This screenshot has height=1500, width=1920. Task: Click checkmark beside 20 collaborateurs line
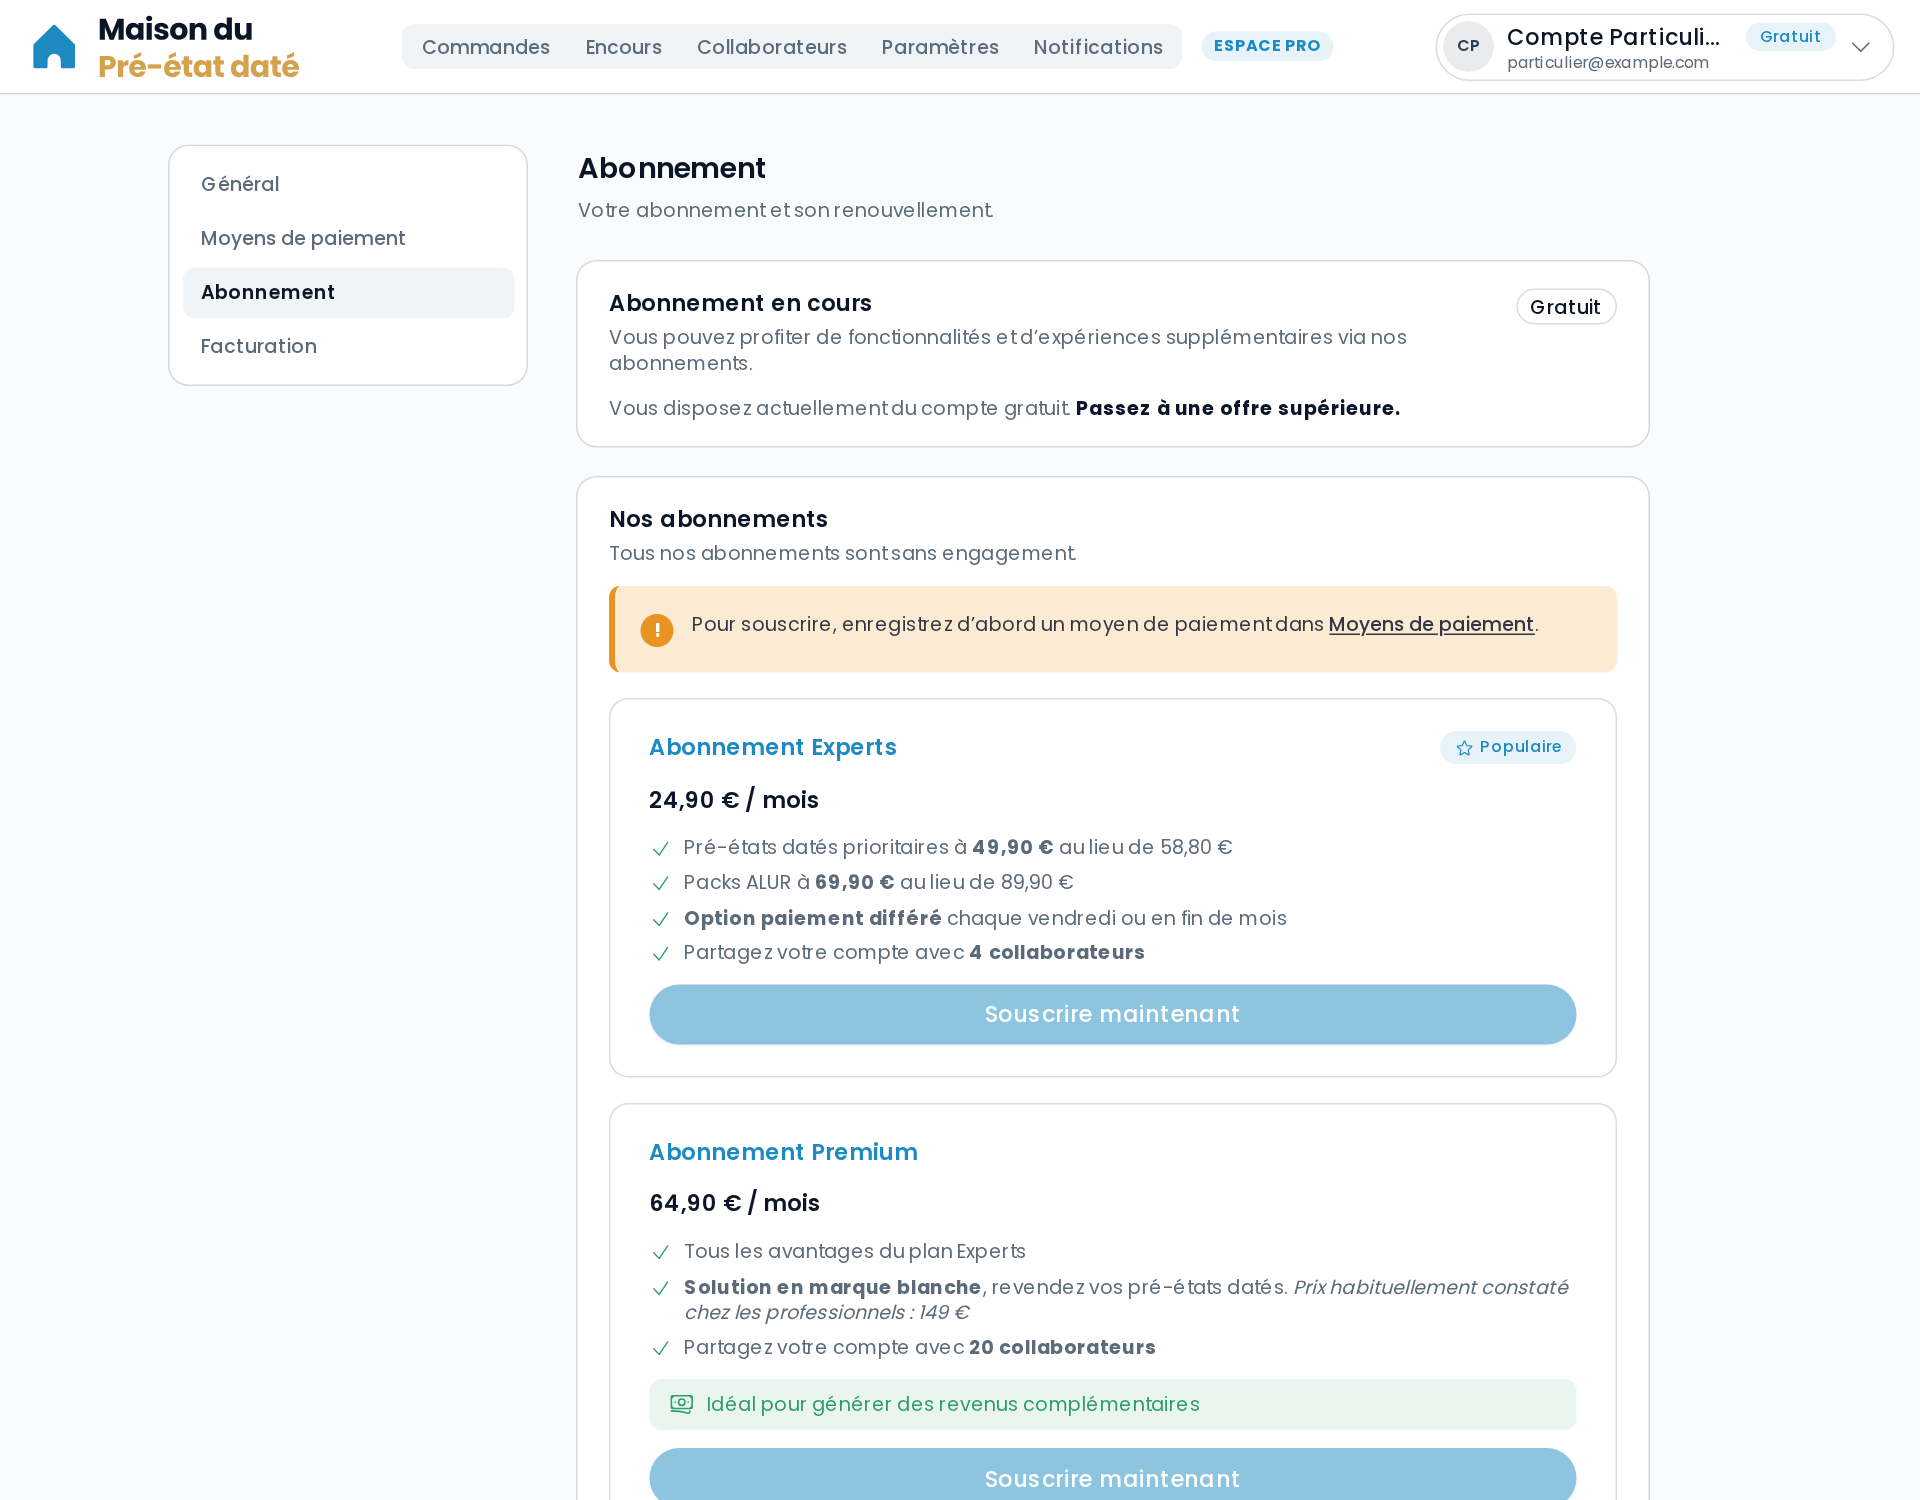coord(660,1349)
